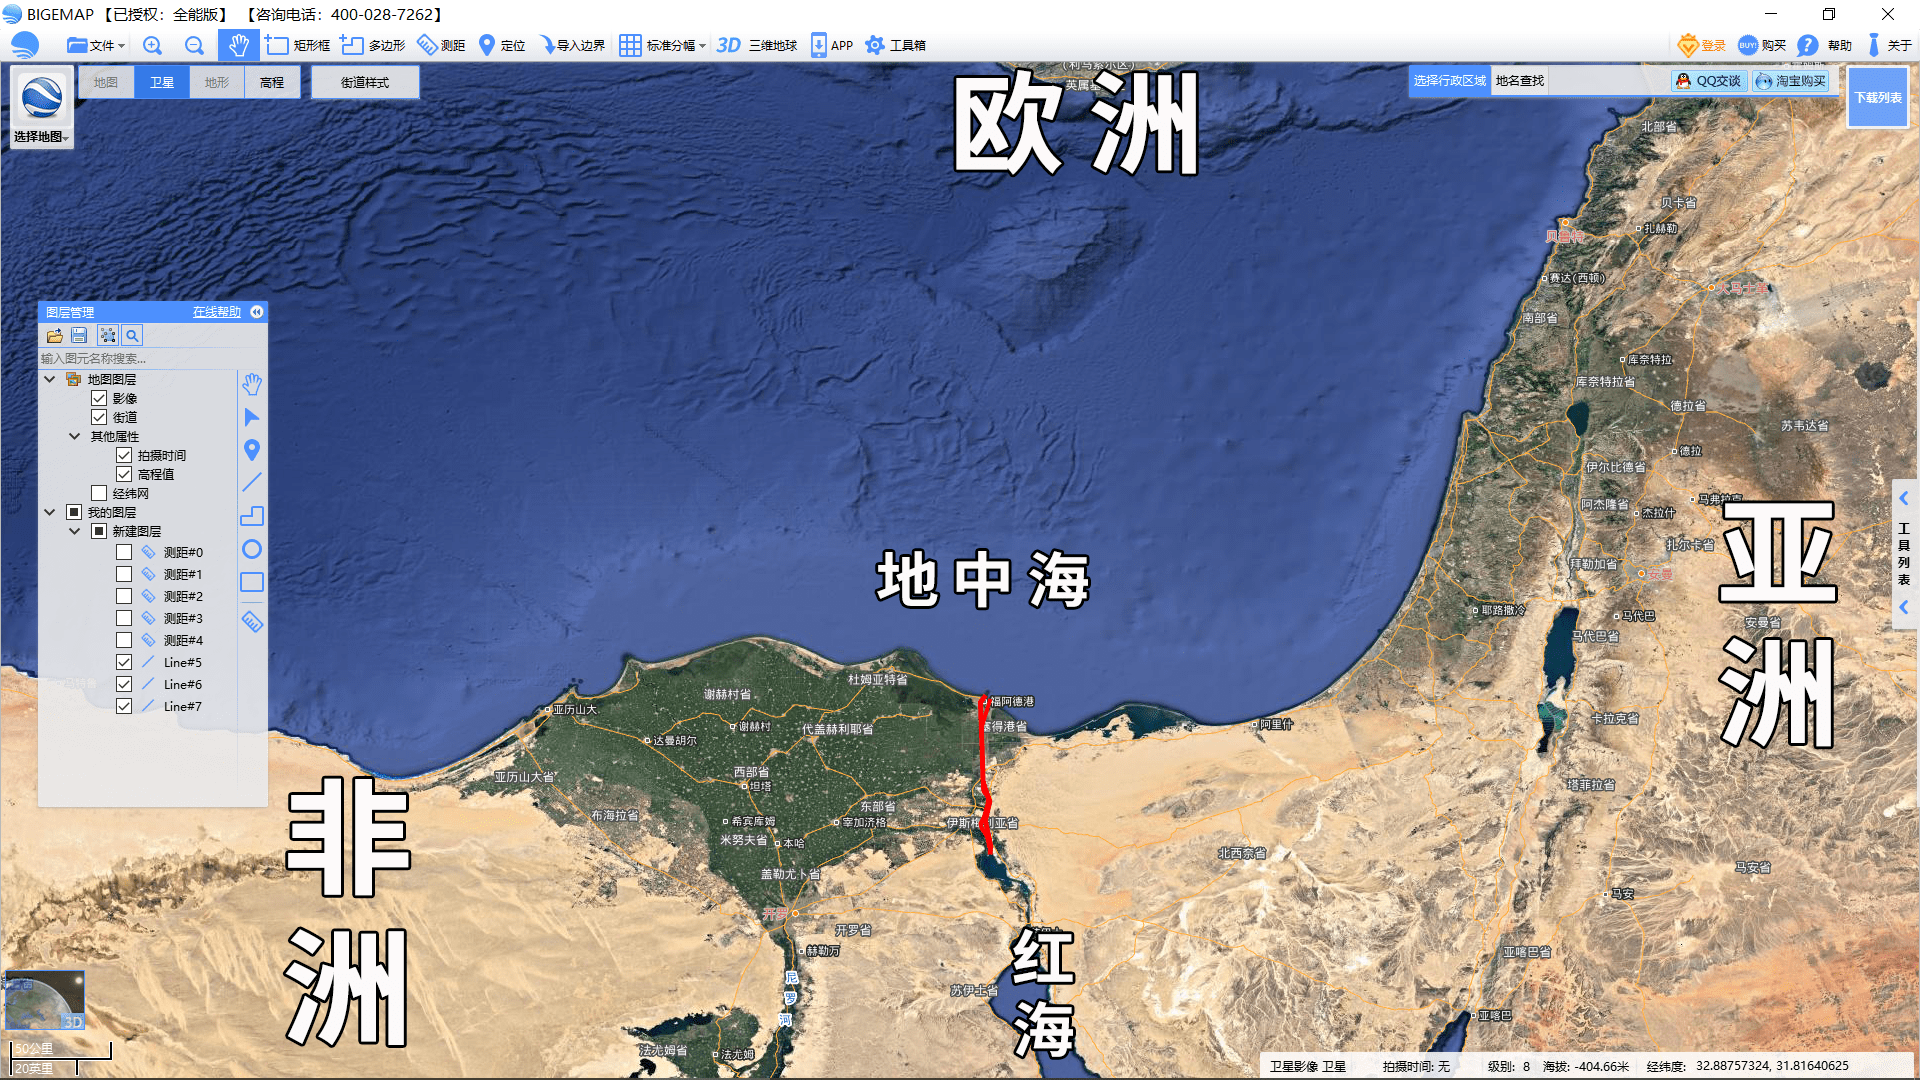The width and height of the screenshot is (1920, 1080).
Task: Click 导入边界 import boundary tool
Action: click(x=572, y=45)
